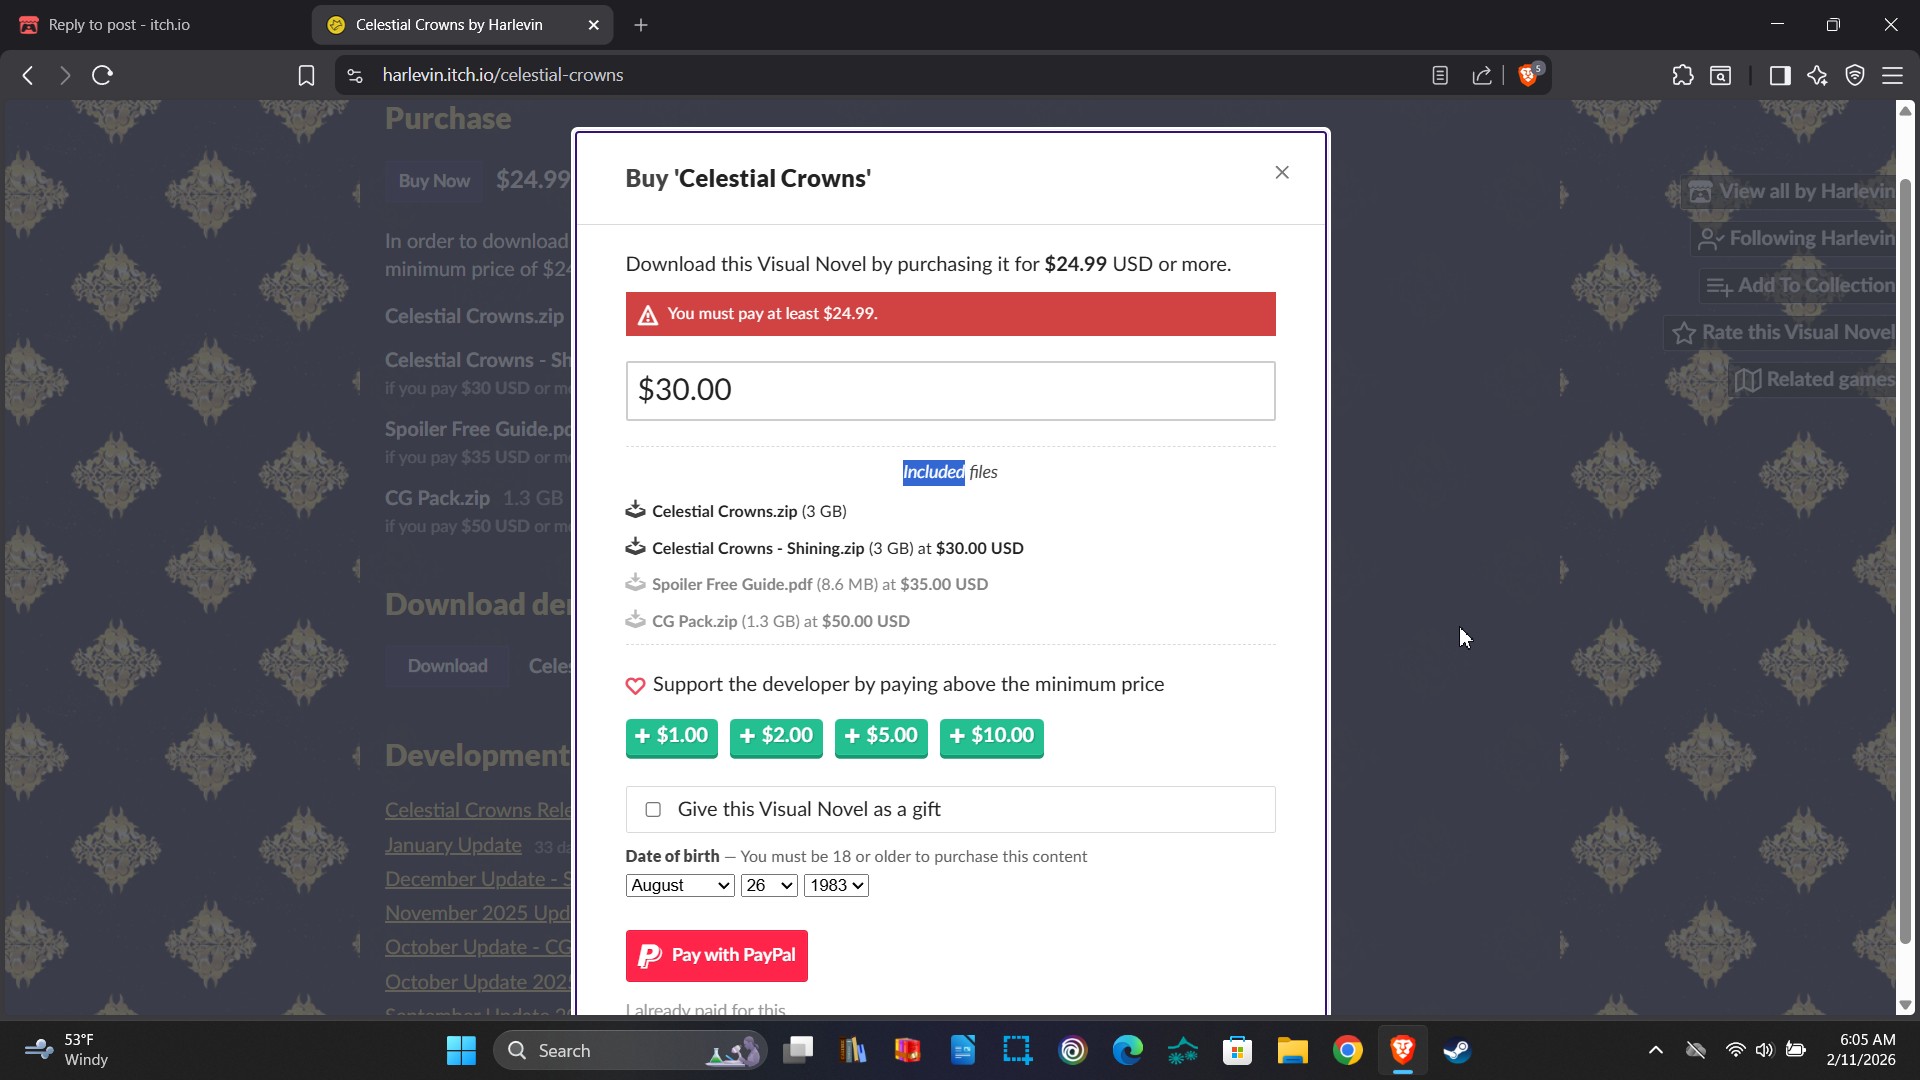
Task: Open the birth year dropdown showing 1983
Action: (836, 886)
